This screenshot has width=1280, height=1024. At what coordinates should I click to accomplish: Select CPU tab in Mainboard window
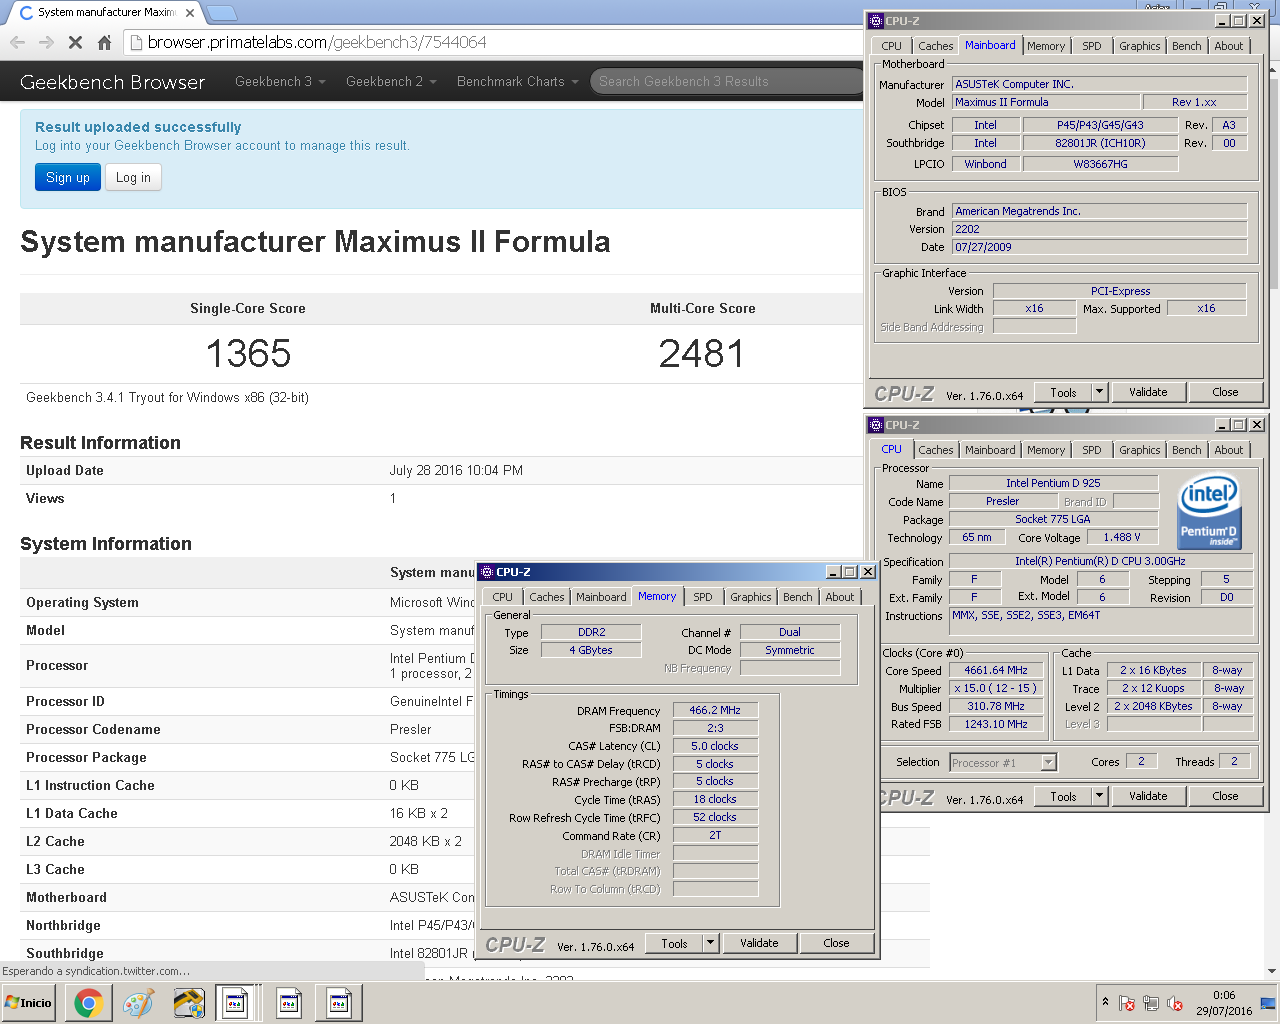pyautogui.click(x=892, y=46)
